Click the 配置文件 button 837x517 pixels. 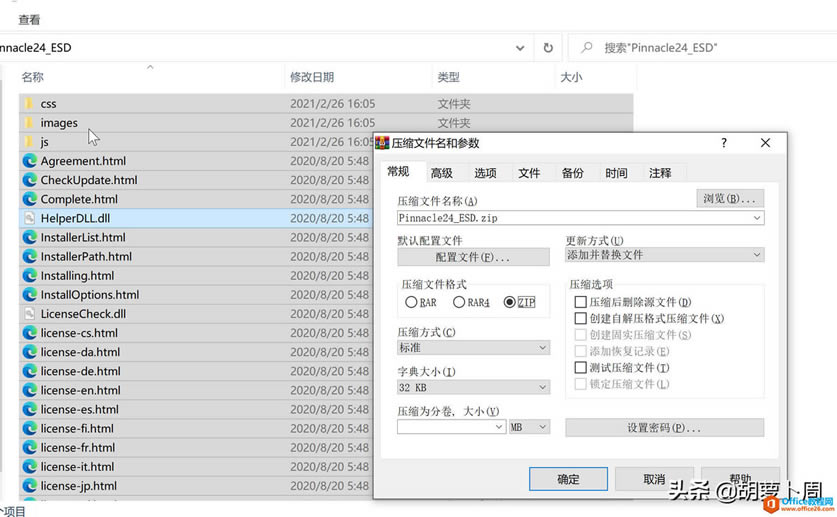pos(473,257)
